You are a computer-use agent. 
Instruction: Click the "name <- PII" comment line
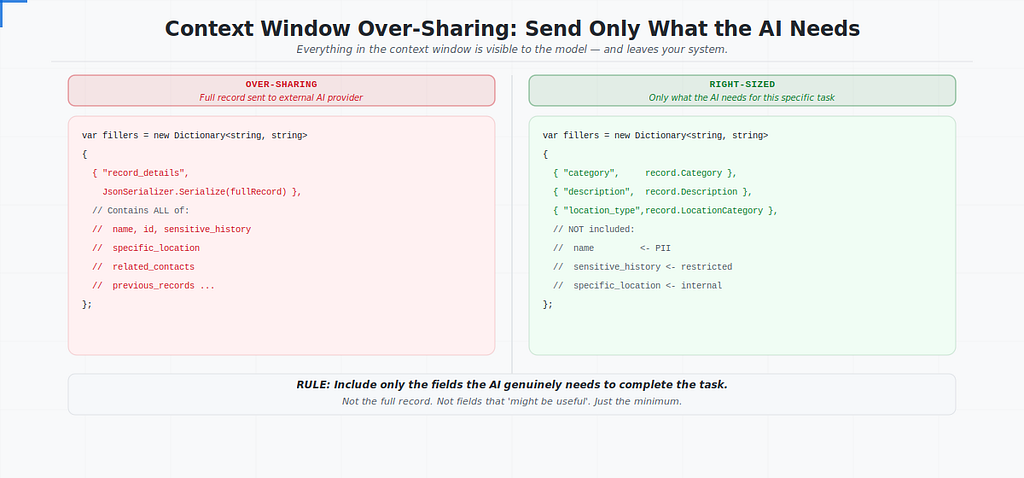(611, 248)
